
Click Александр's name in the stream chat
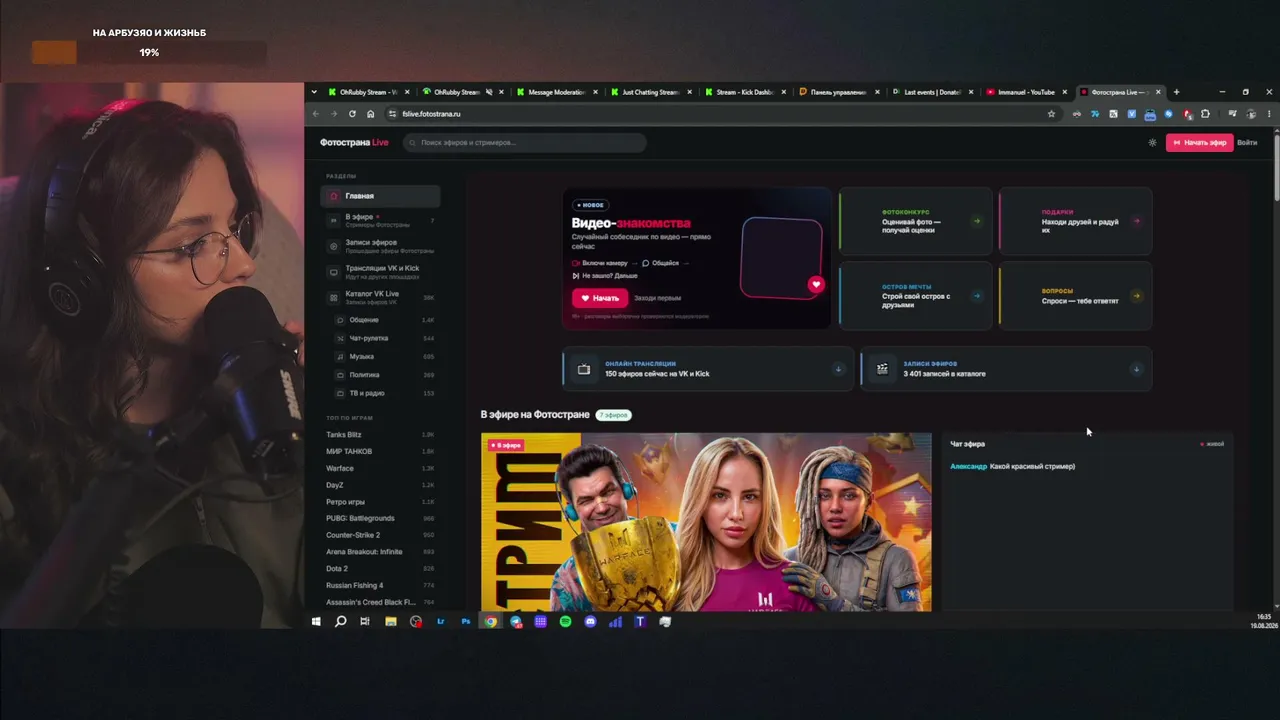(968, 466)
